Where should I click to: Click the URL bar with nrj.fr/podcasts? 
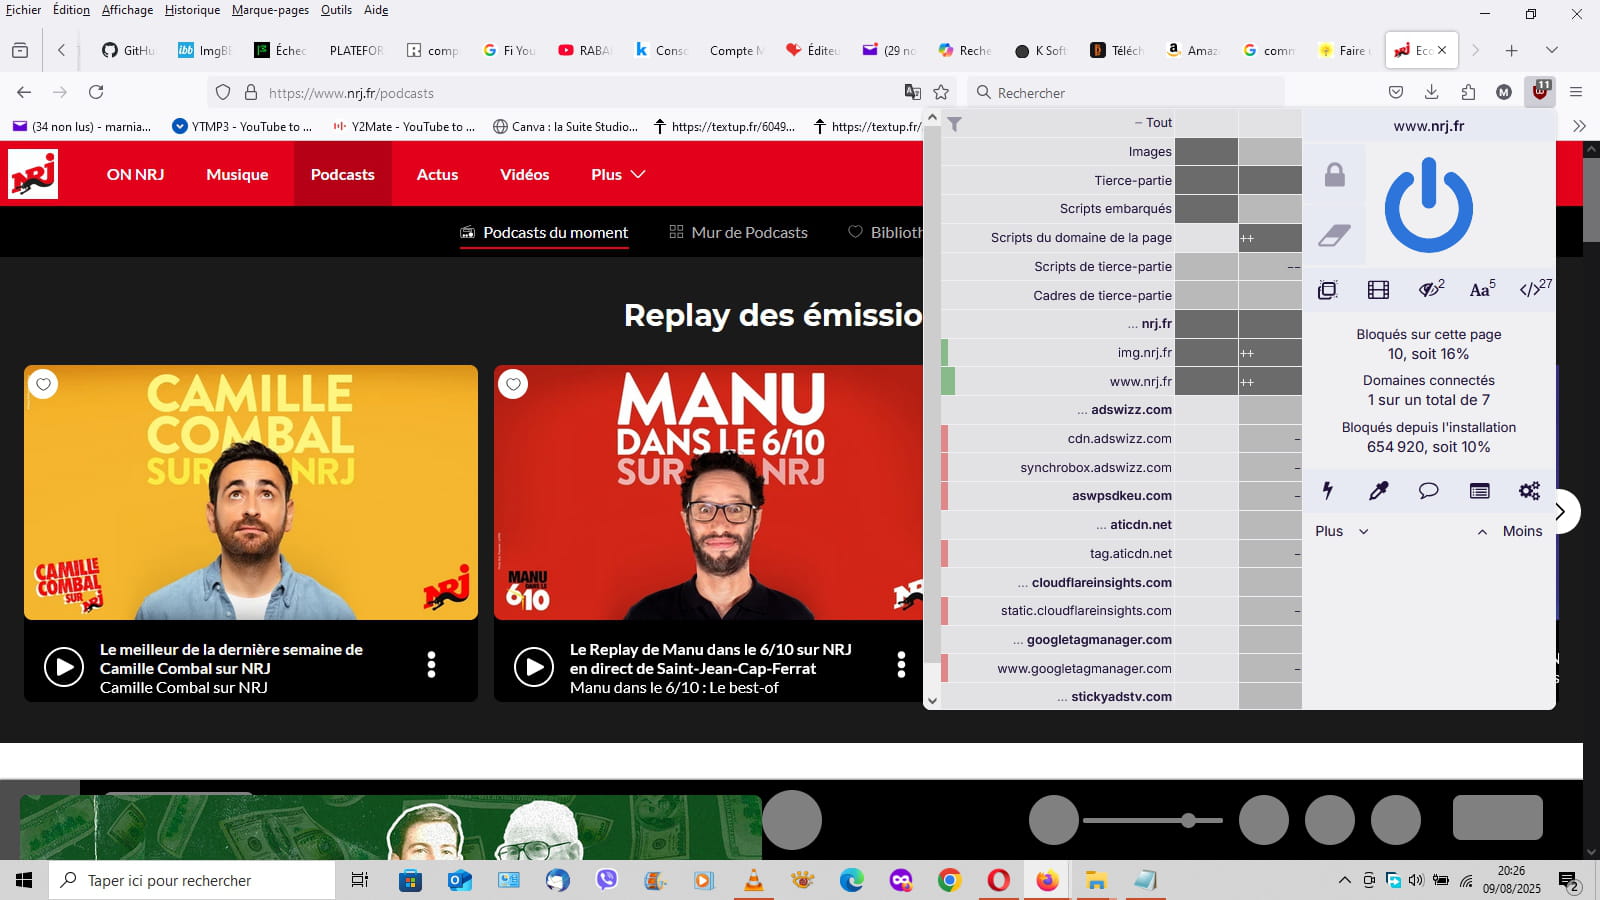pyautogui.click(x=580, y=93)
